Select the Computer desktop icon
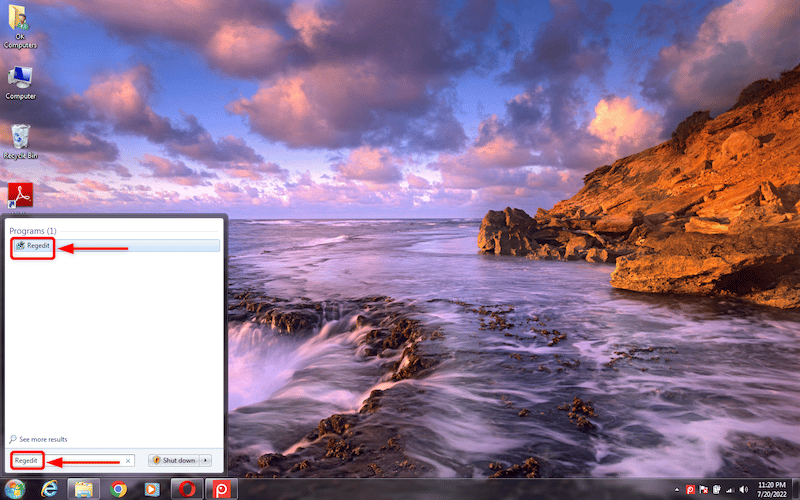800x500 pixels. coord(20,82)
